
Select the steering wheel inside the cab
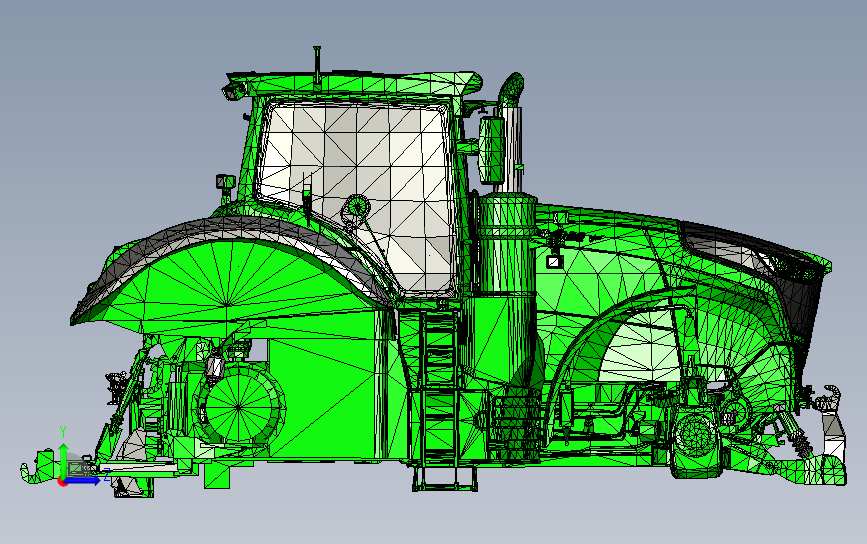356,210
